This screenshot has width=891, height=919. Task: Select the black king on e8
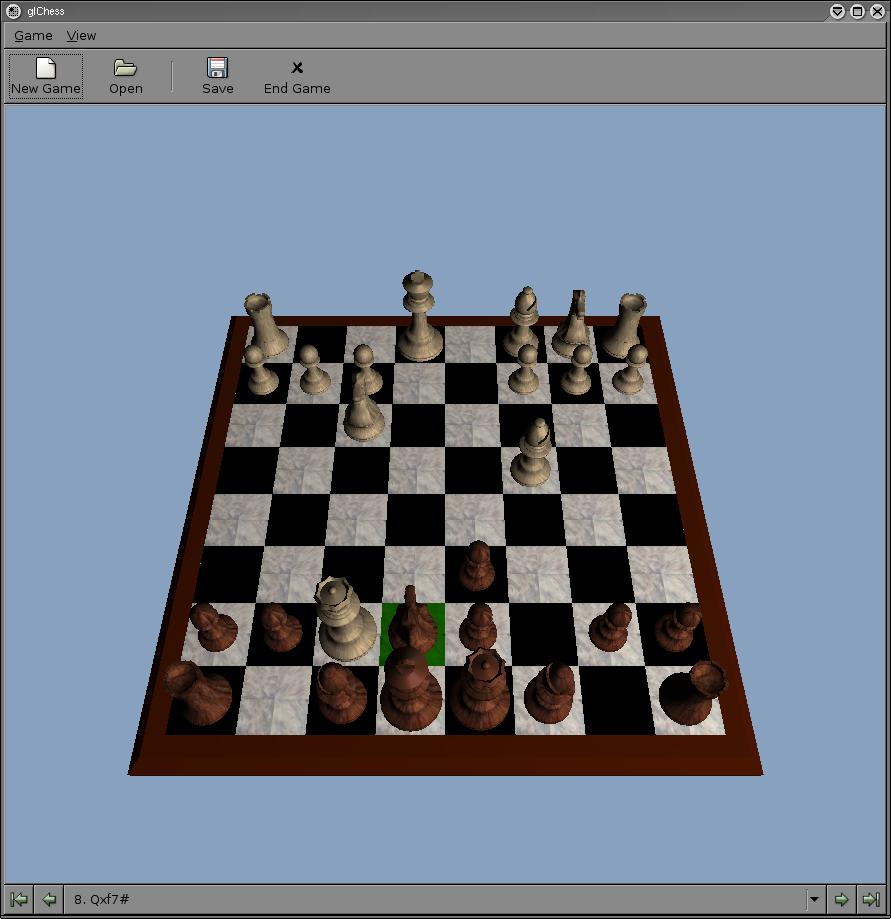coord(410,689)
